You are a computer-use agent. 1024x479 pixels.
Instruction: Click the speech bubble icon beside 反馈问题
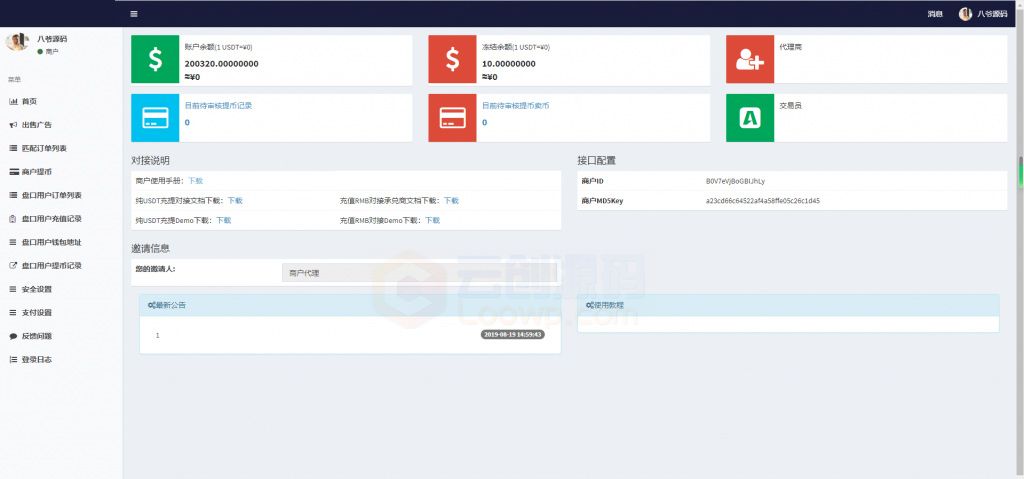pyautogui.click(x=13, y=337)
